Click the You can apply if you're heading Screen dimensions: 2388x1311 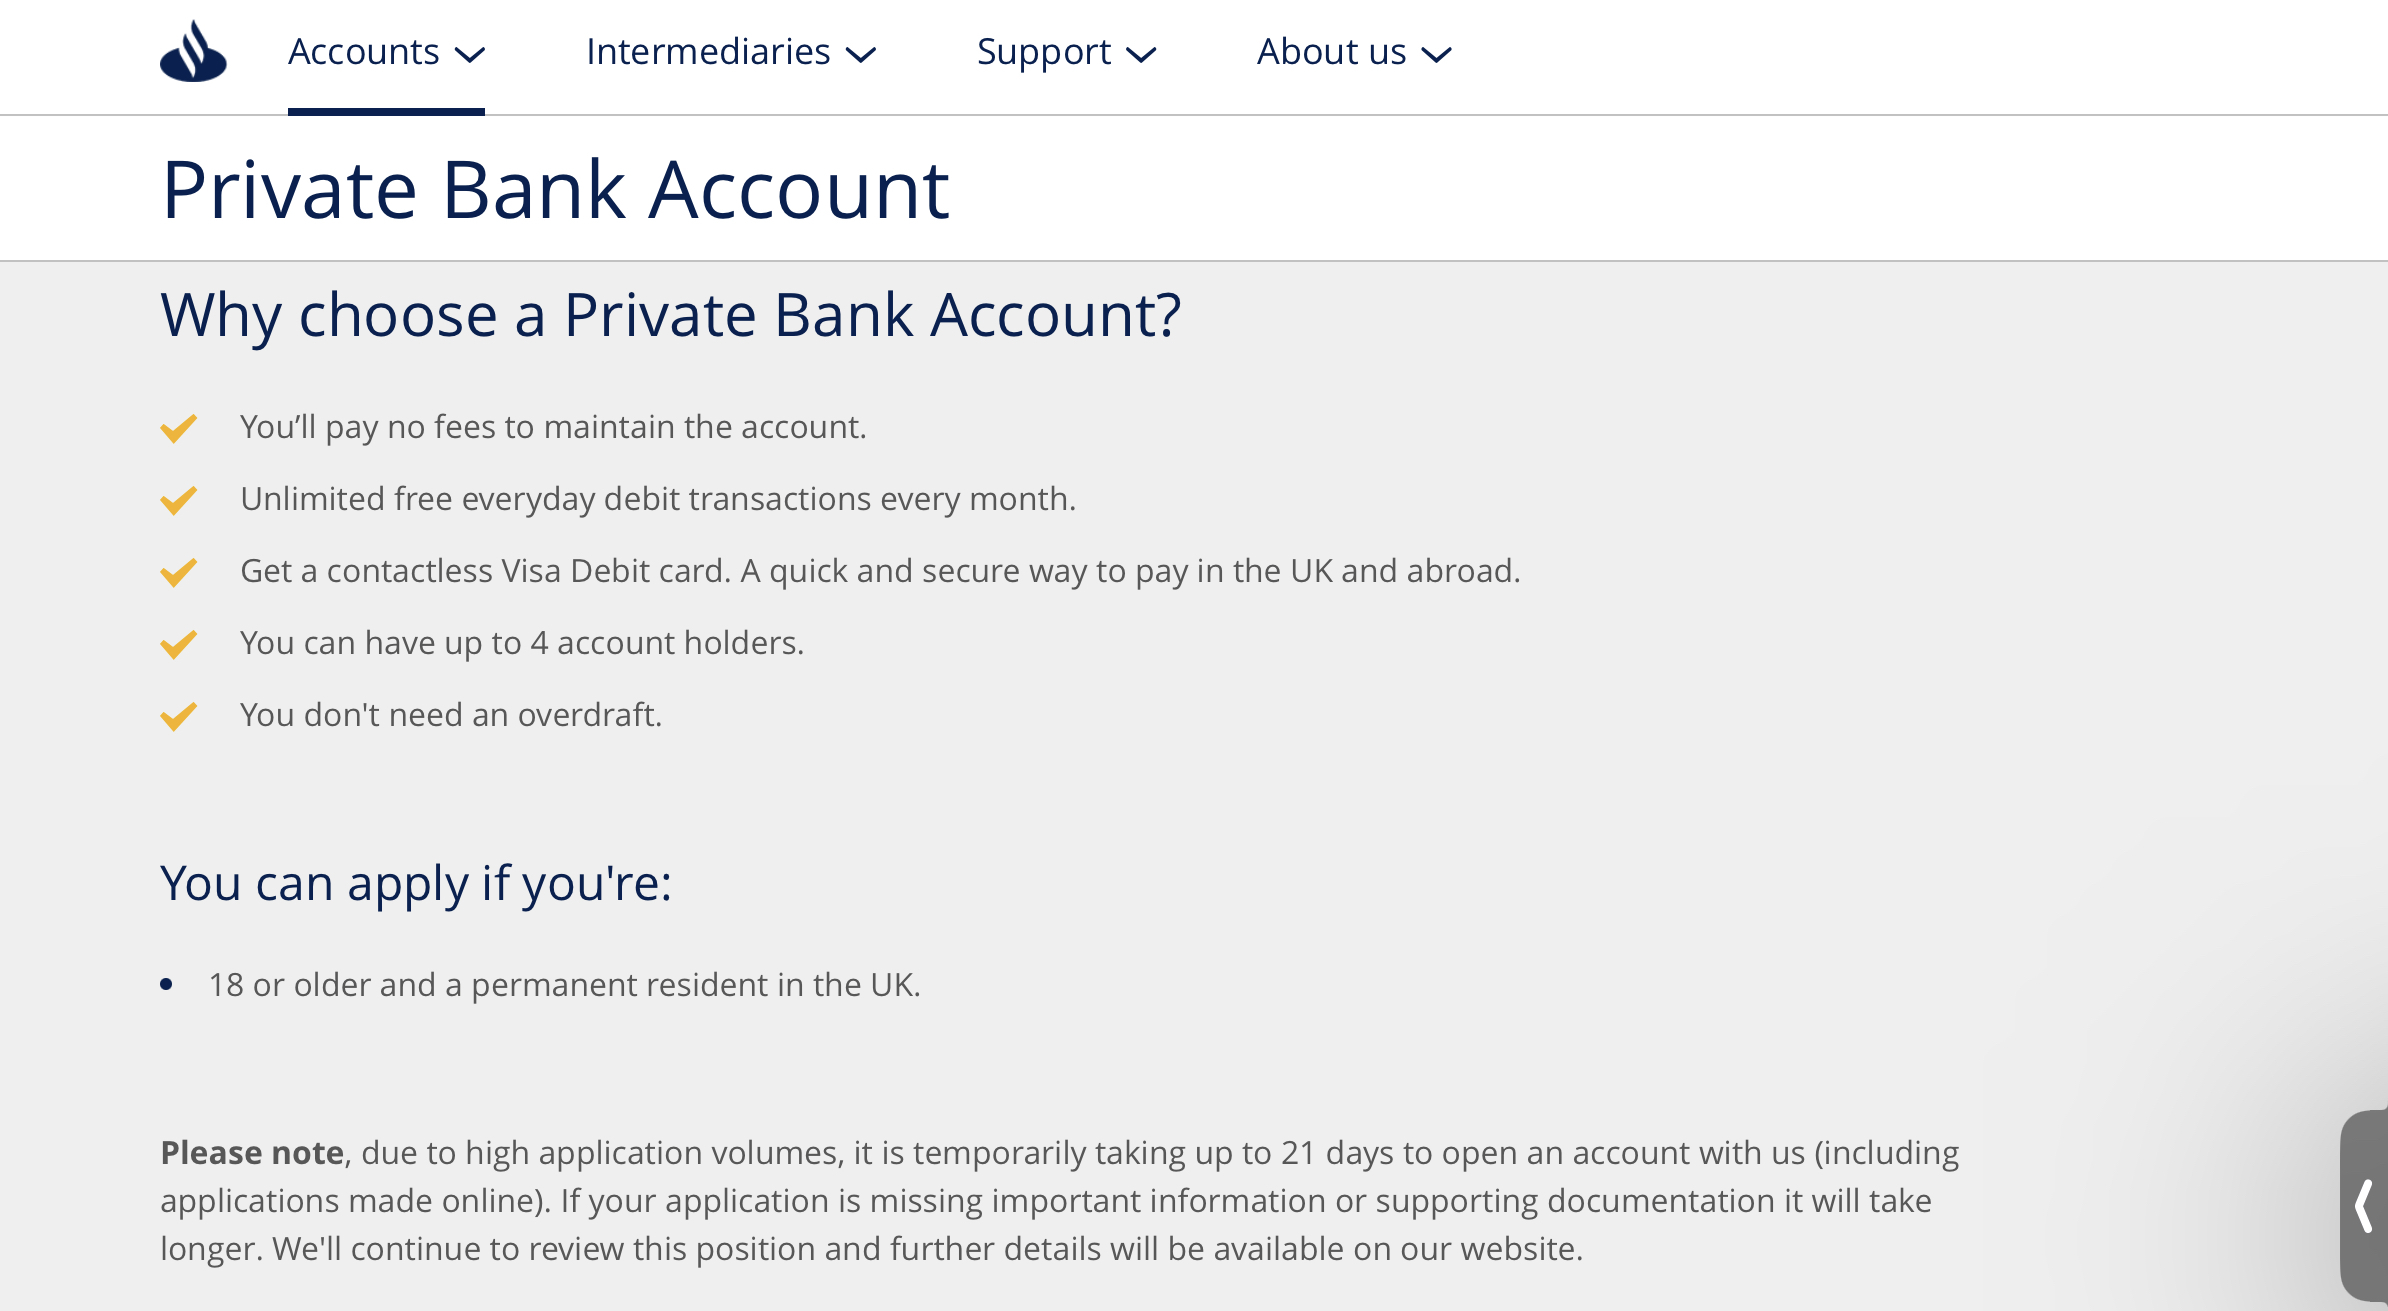tap(416, 884)
